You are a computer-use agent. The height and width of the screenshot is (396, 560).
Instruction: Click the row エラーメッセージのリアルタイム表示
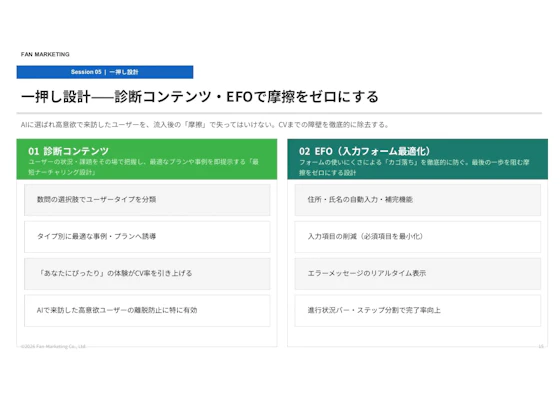(418, 274)
